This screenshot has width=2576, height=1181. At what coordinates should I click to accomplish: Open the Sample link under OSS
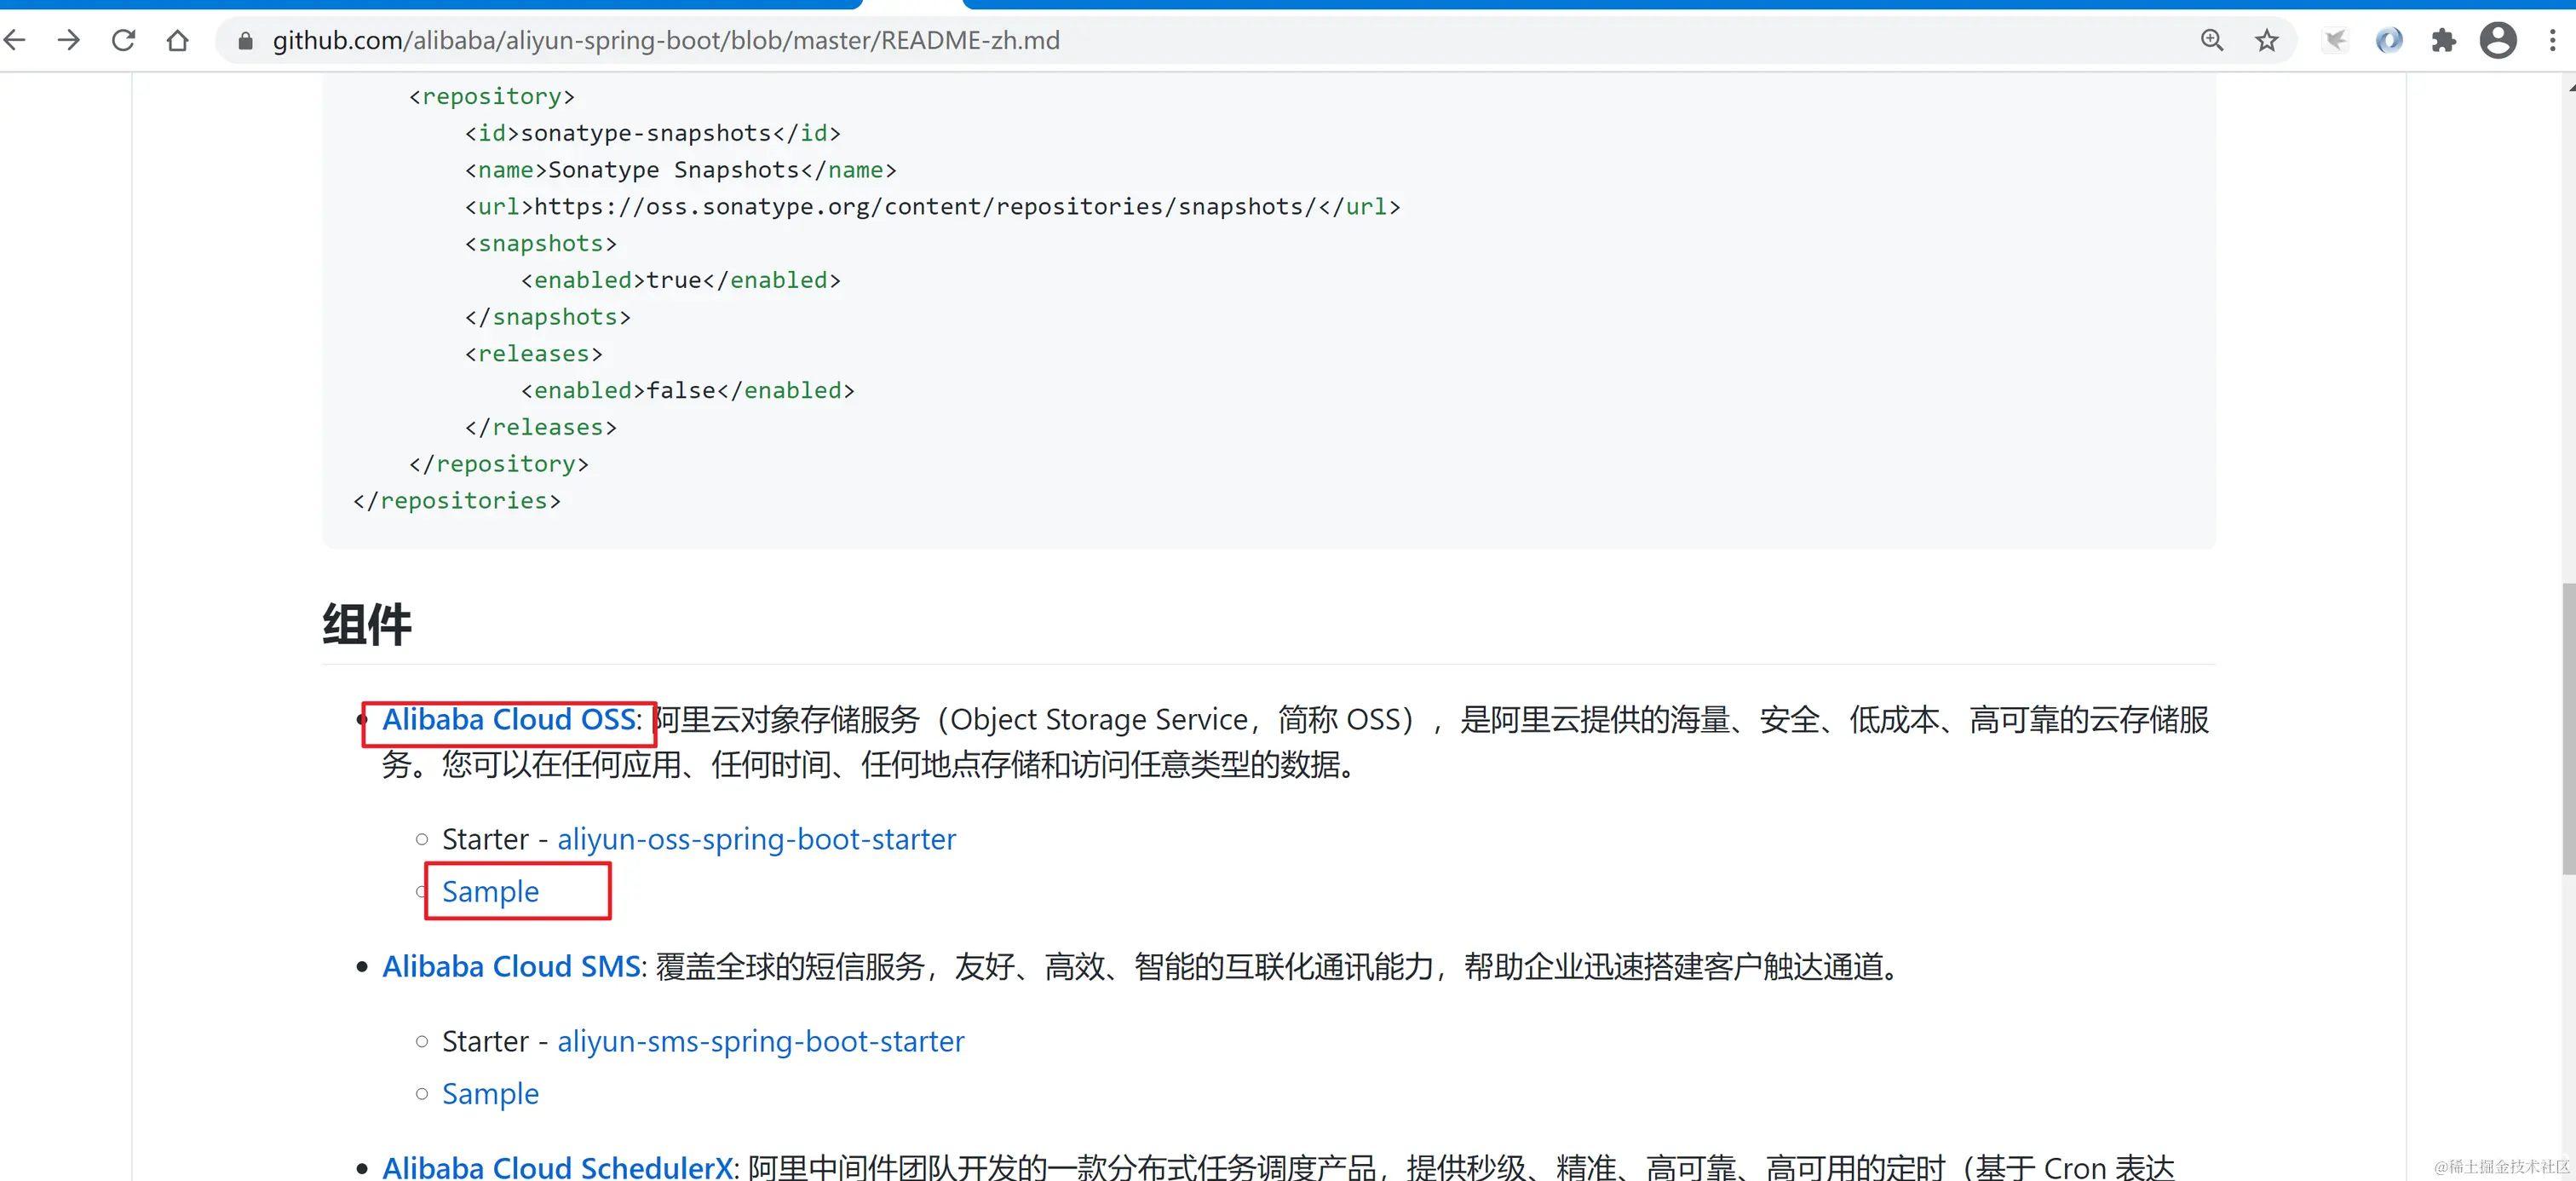pyautogui.click(x=490, y=891)
